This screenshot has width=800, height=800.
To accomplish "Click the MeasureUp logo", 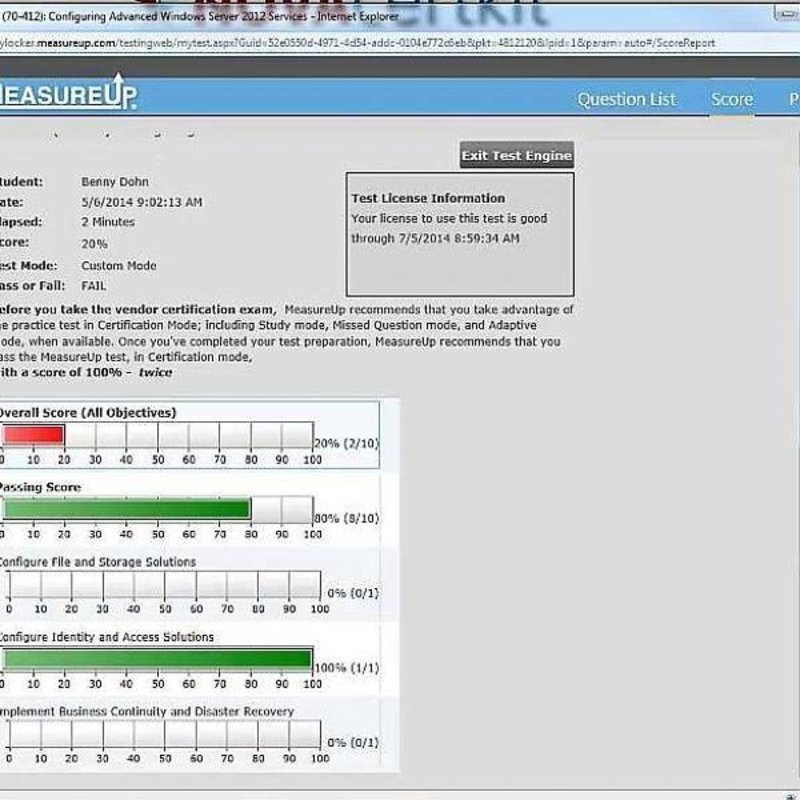I will click(x=68, y=94).
